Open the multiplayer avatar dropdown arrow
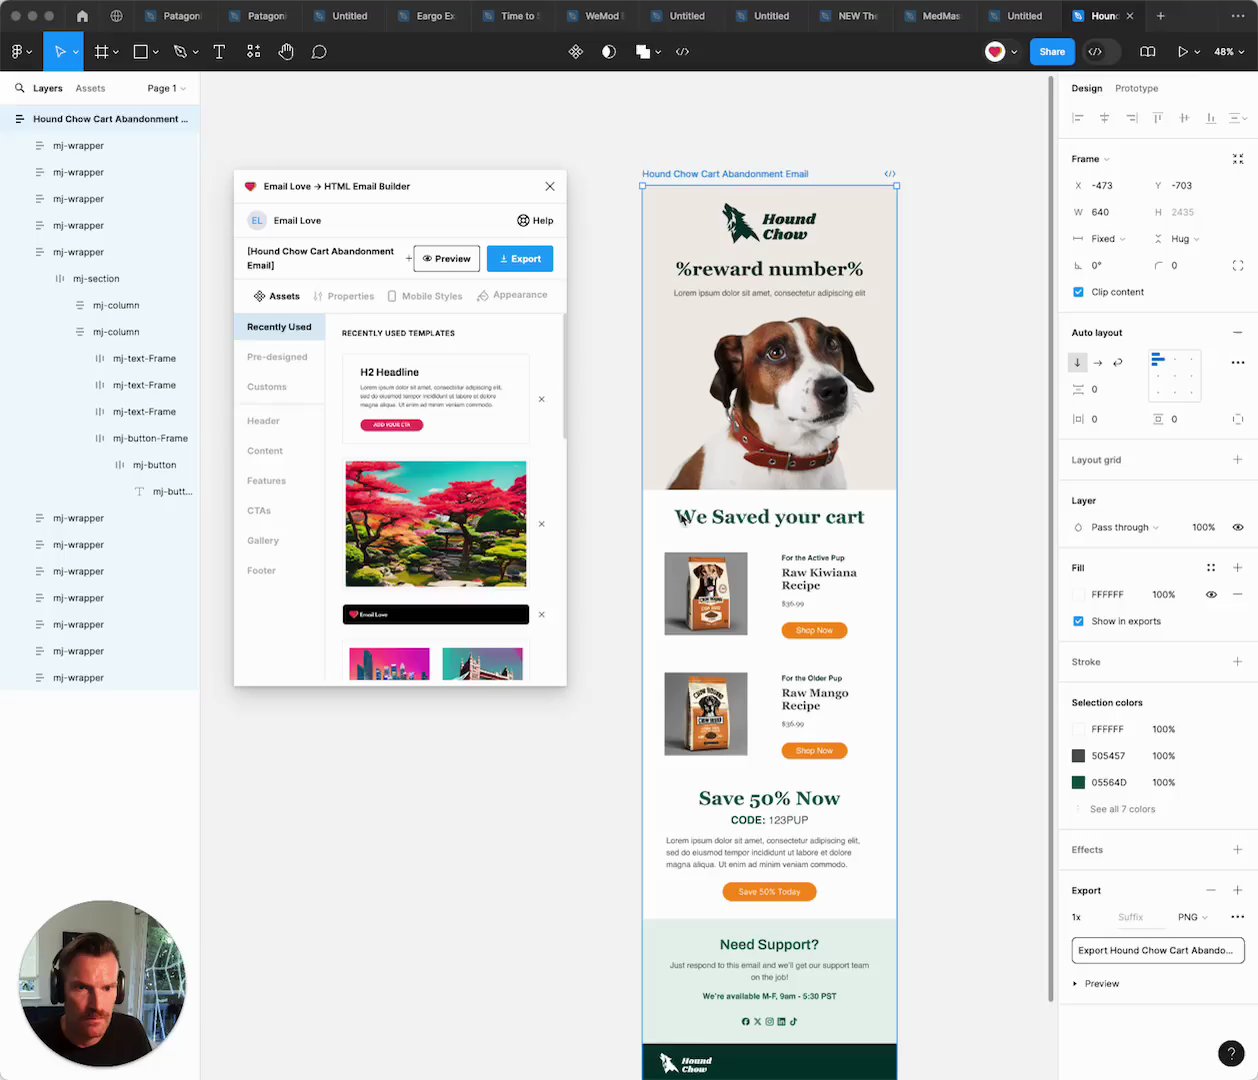The width and height of the screenshot is (1258, 1080). click(x=1014, y=51)
